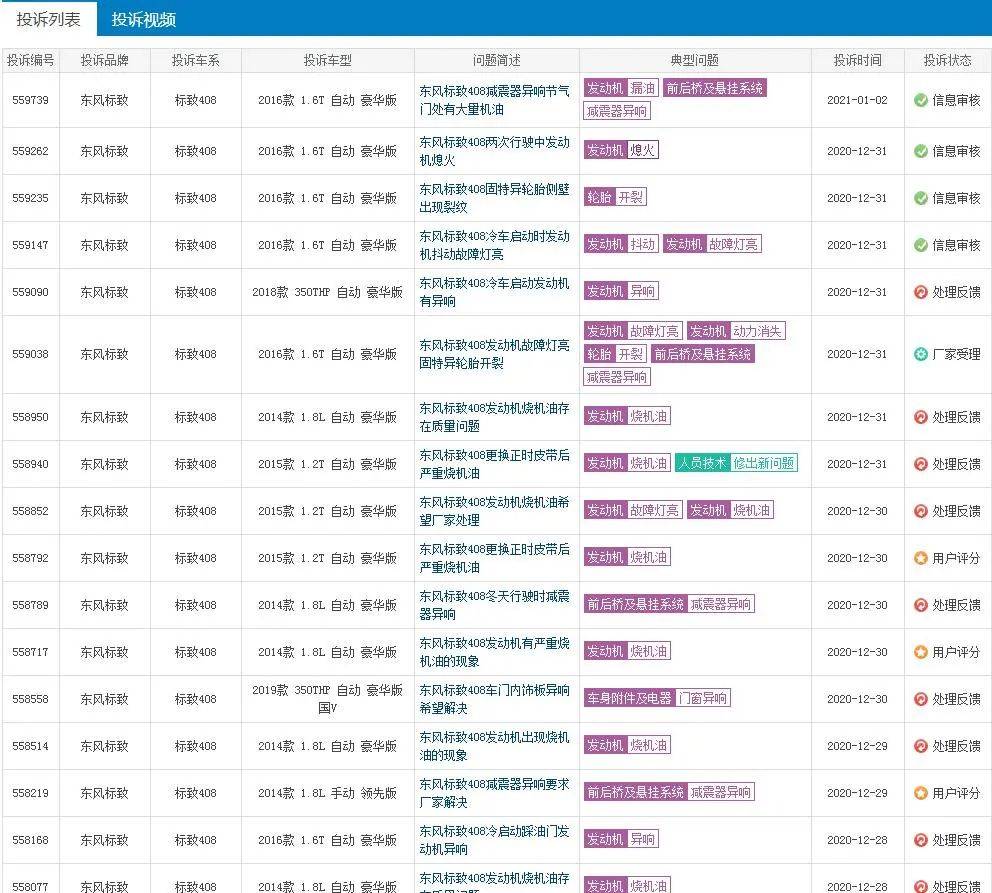The image size is (992, 893).
Task: Click the 投诉编号 column header
Action: point(30,61)
